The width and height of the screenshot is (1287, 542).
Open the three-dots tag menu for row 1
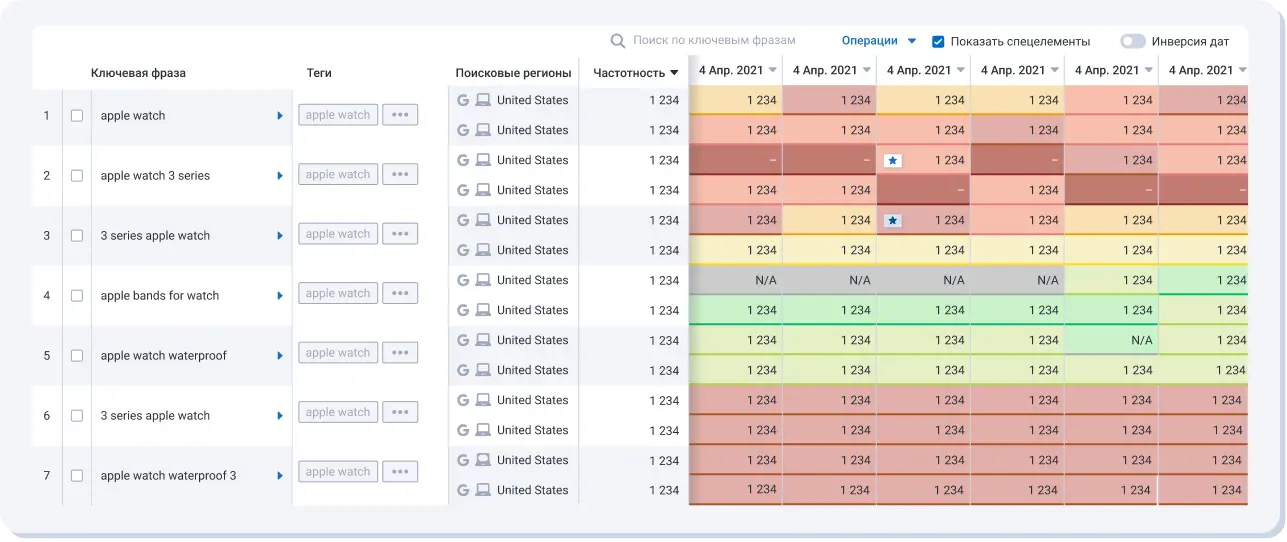tap(400, 115)
